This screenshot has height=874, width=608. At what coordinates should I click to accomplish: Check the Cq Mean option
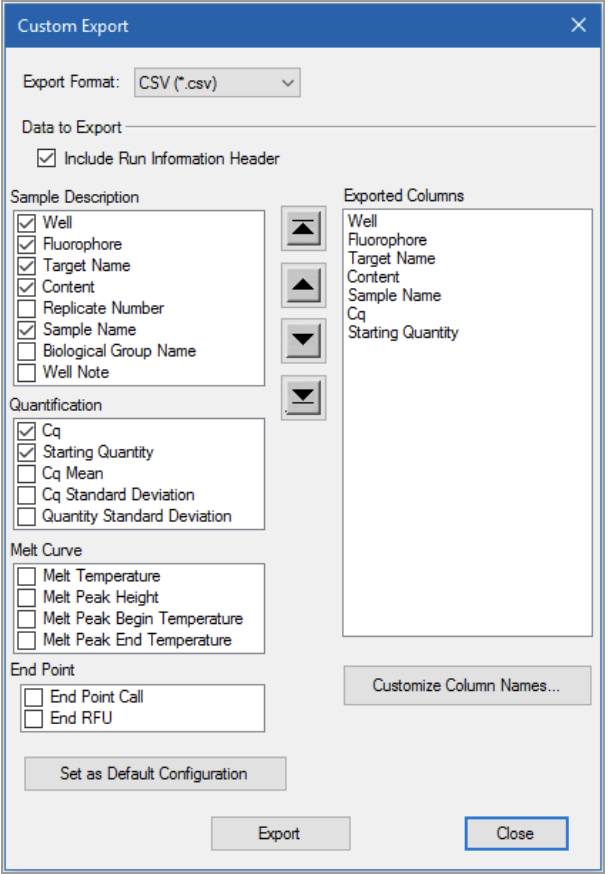click(27, 473)
